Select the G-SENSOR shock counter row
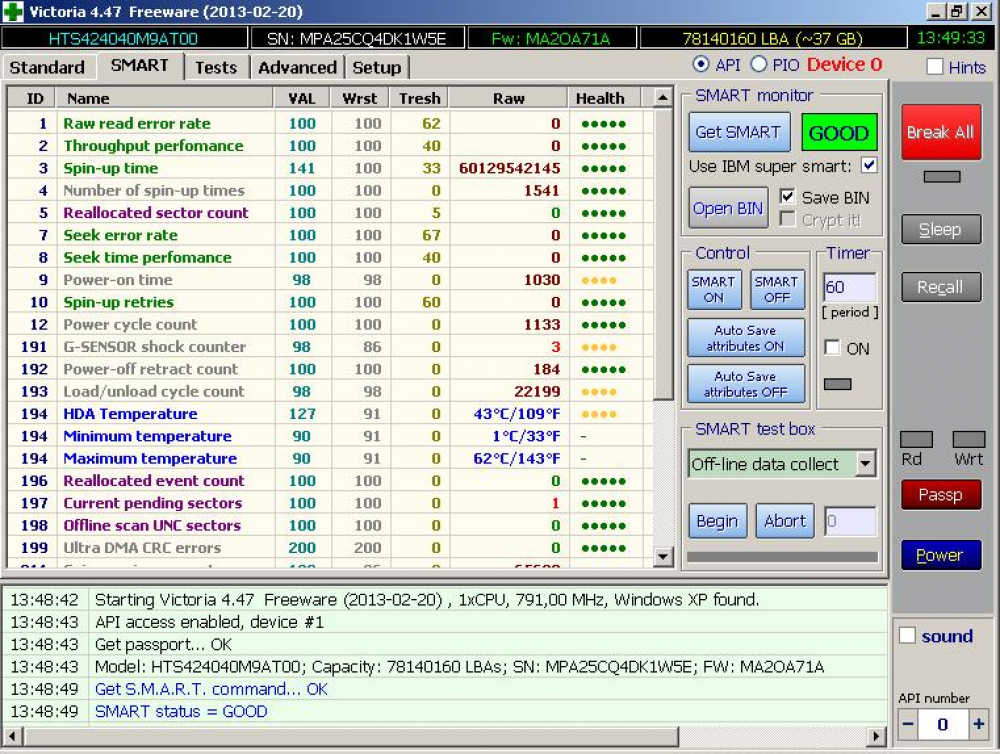Image resolution: width=1000 pixels, height=754 pixels. point(330,346)
